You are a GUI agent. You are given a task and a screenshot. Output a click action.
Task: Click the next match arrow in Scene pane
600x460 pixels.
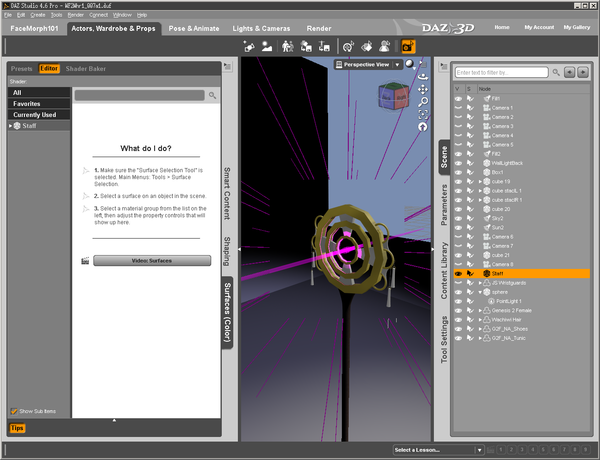point(583,72)
